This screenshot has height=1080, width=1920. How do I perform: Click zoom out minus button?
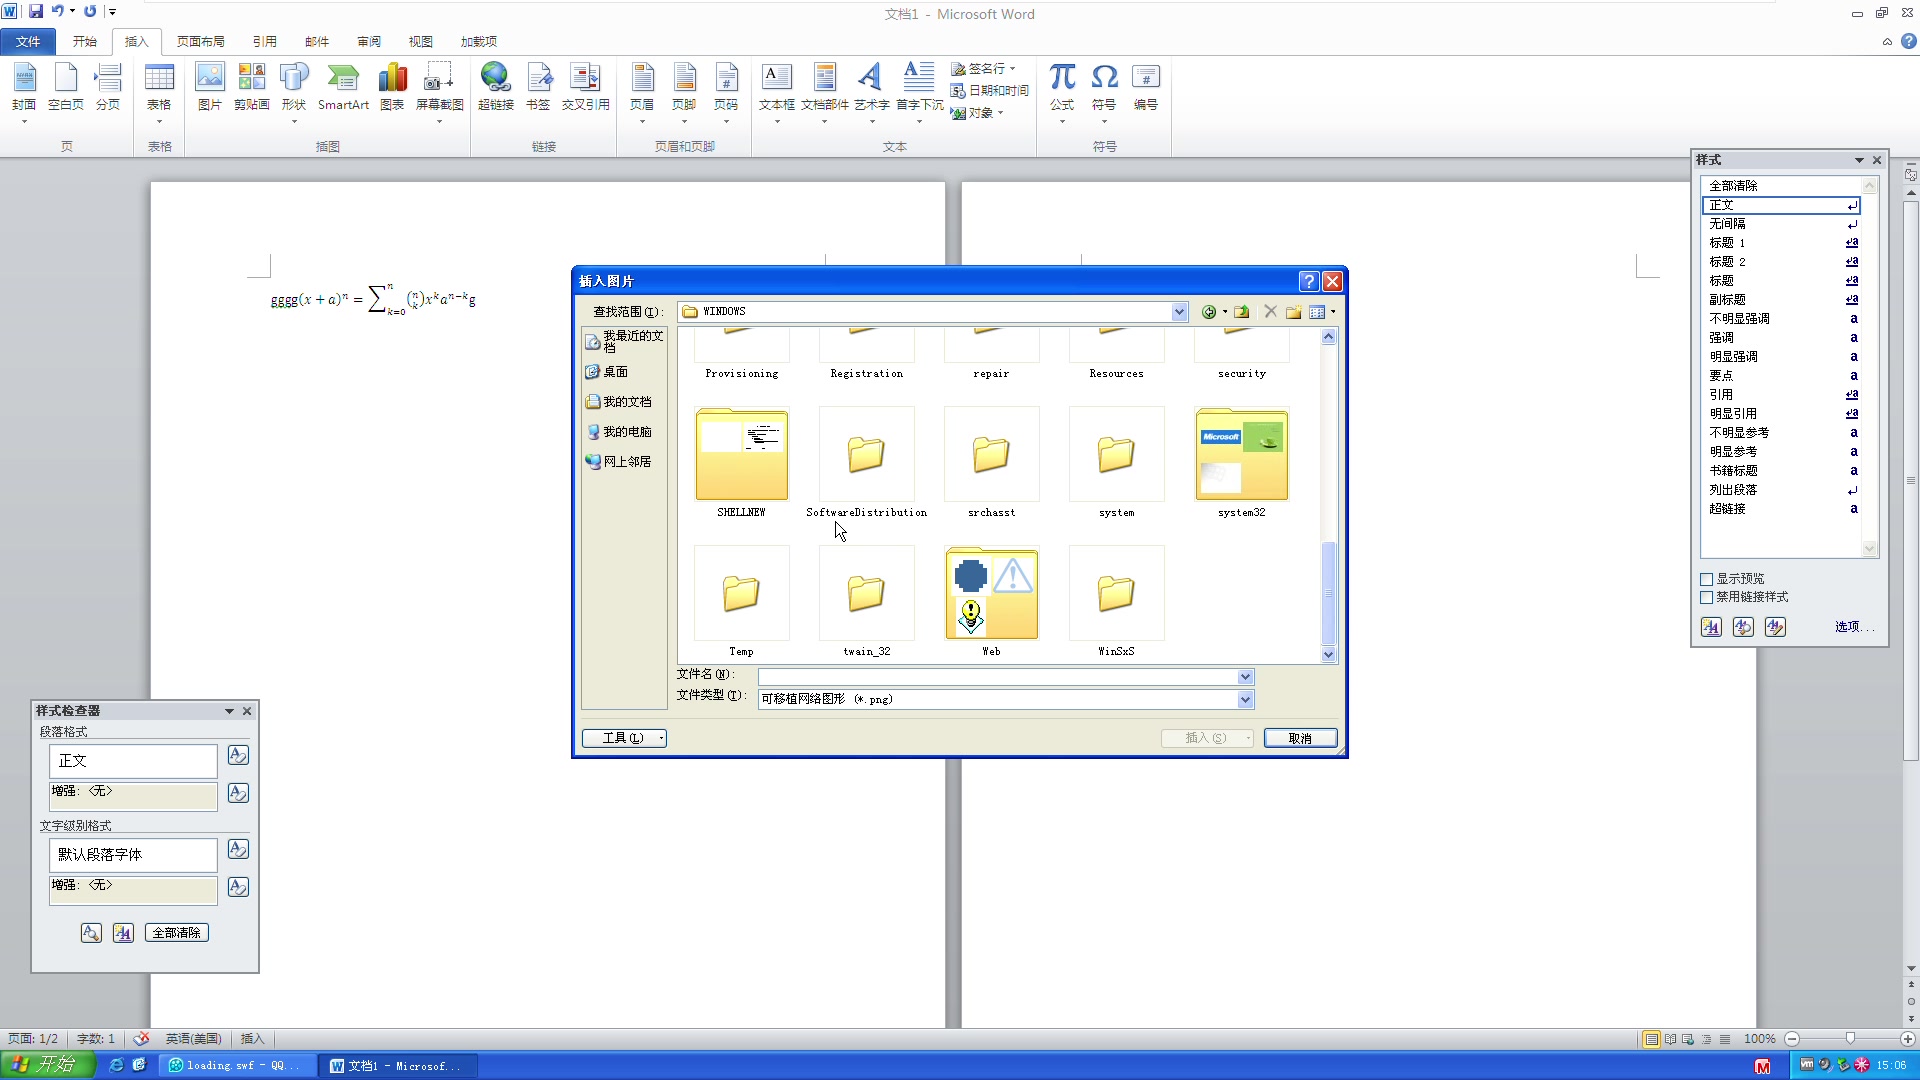1792,1039
